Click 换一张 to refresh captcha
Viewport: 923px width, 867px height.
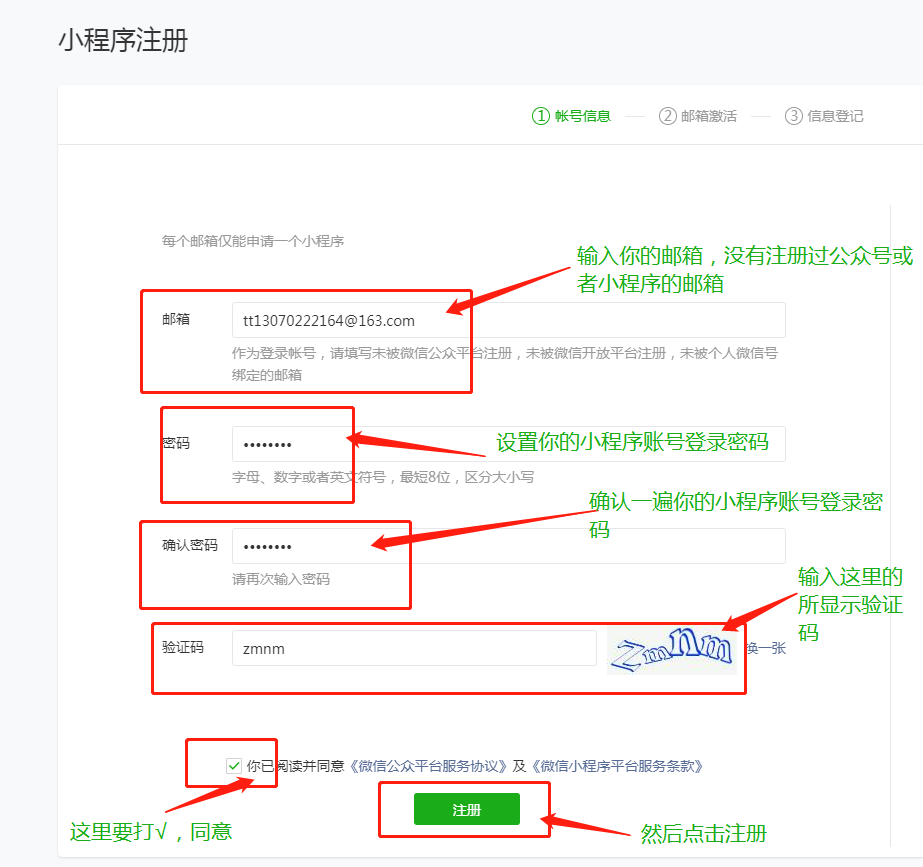point(766,648)
